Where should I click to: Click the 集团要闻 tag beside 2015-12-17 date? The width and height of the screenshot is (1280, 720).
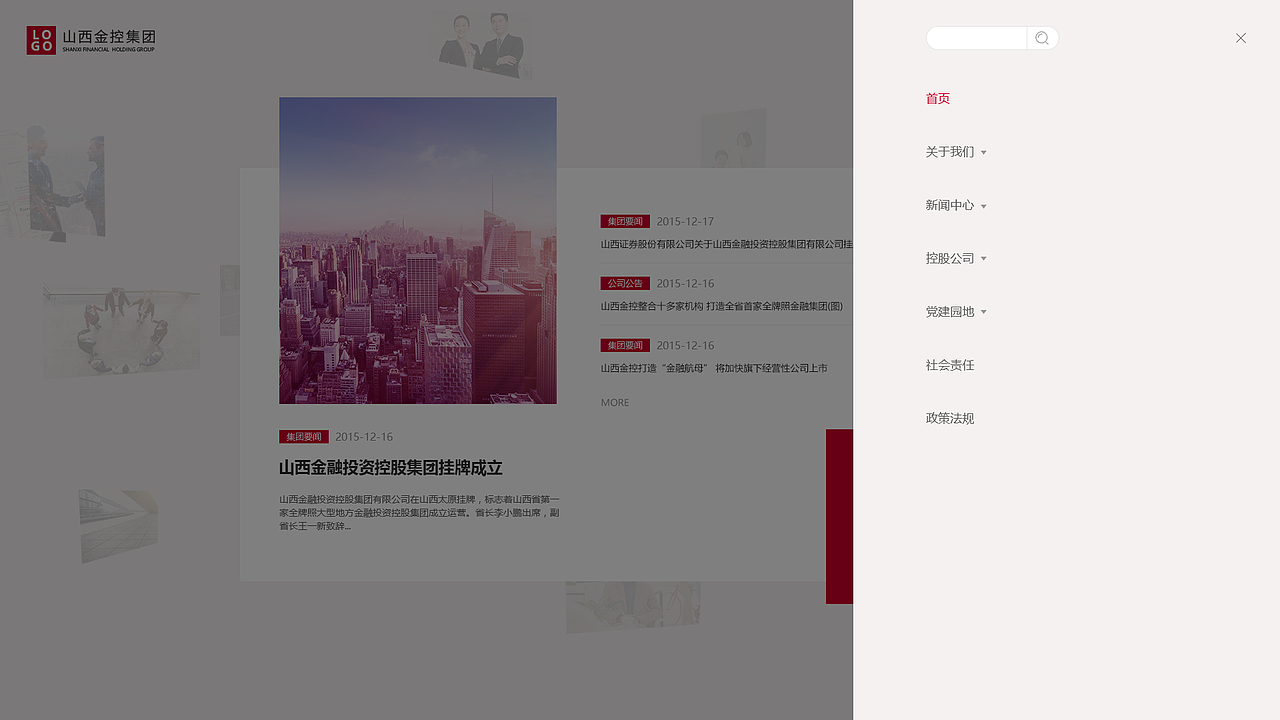625,221
